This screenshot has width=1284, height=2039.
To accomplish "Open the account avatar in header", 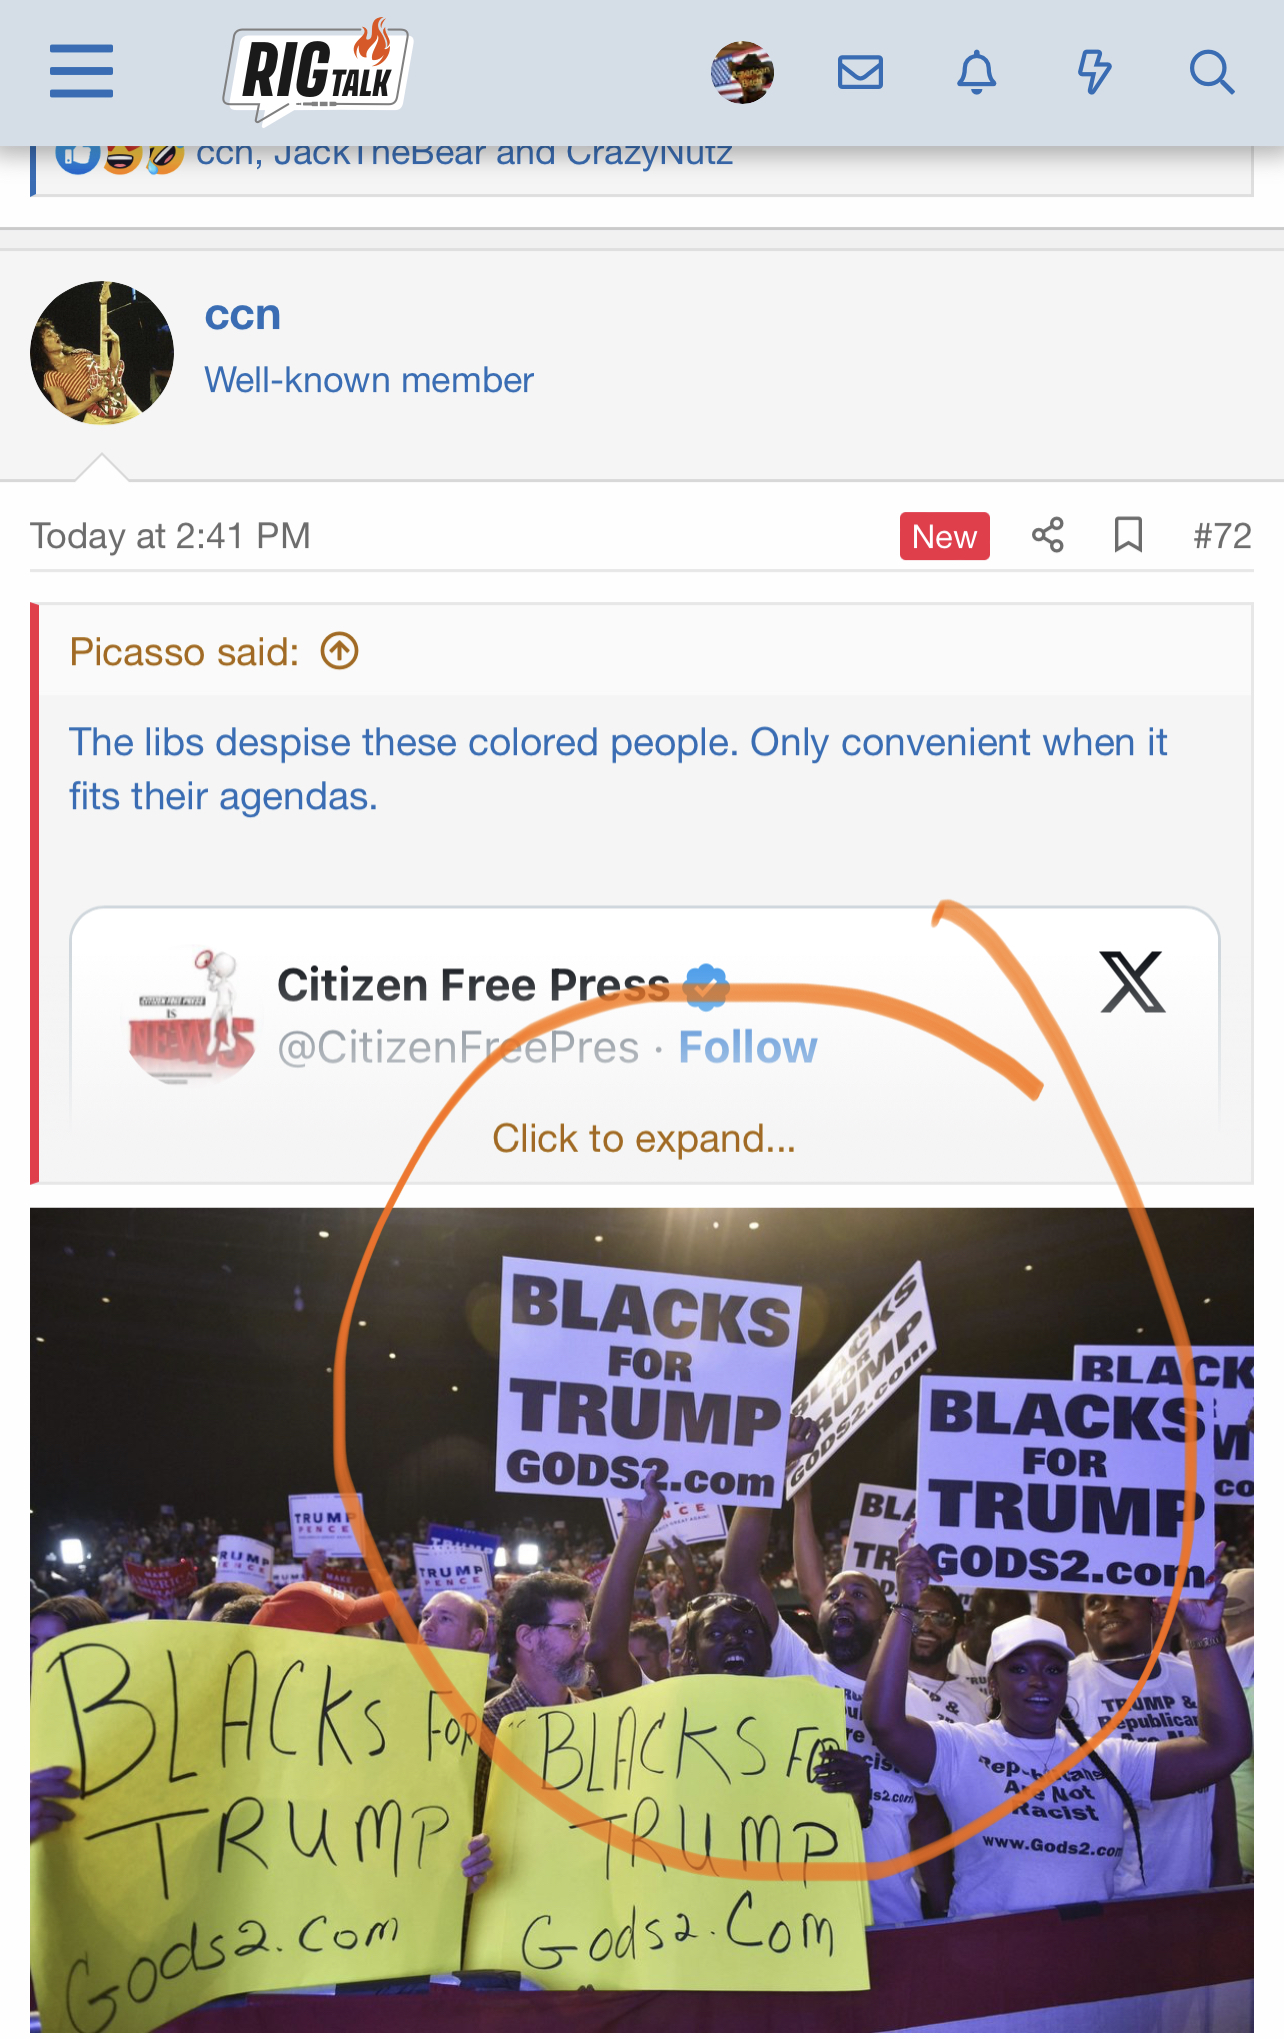I will [x=742, y=72].
